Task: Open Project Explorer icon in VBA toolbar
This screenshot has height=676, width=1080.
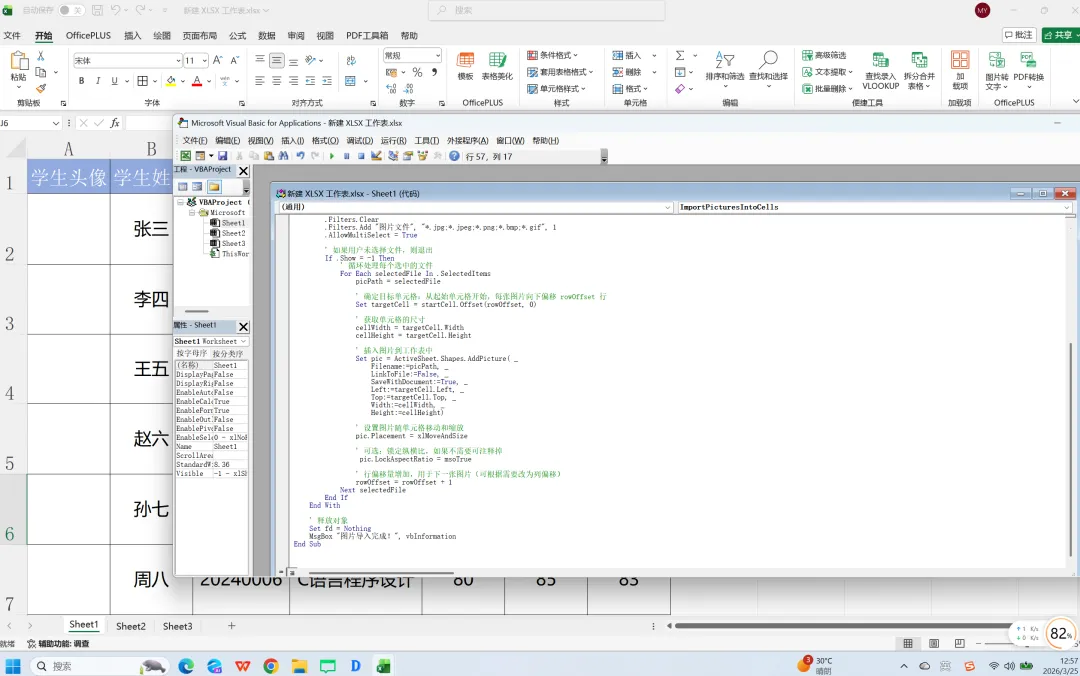Action: 393,156
